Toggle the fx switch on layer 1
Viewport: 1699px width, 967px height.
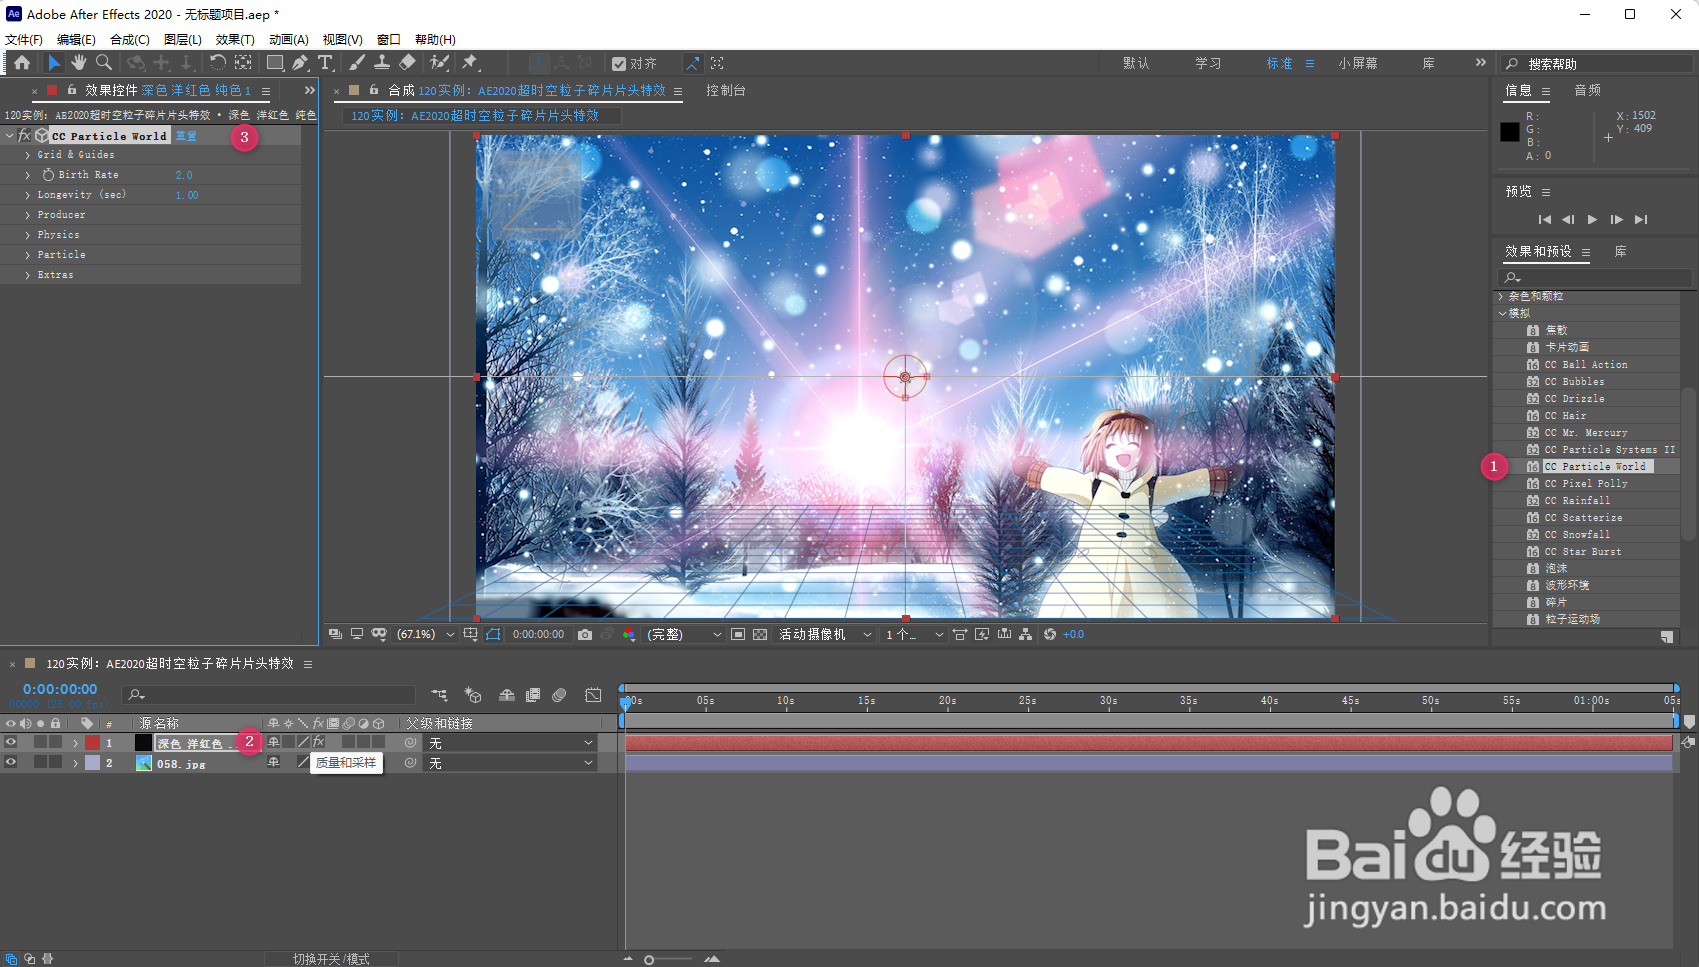[x=319, y=743]
